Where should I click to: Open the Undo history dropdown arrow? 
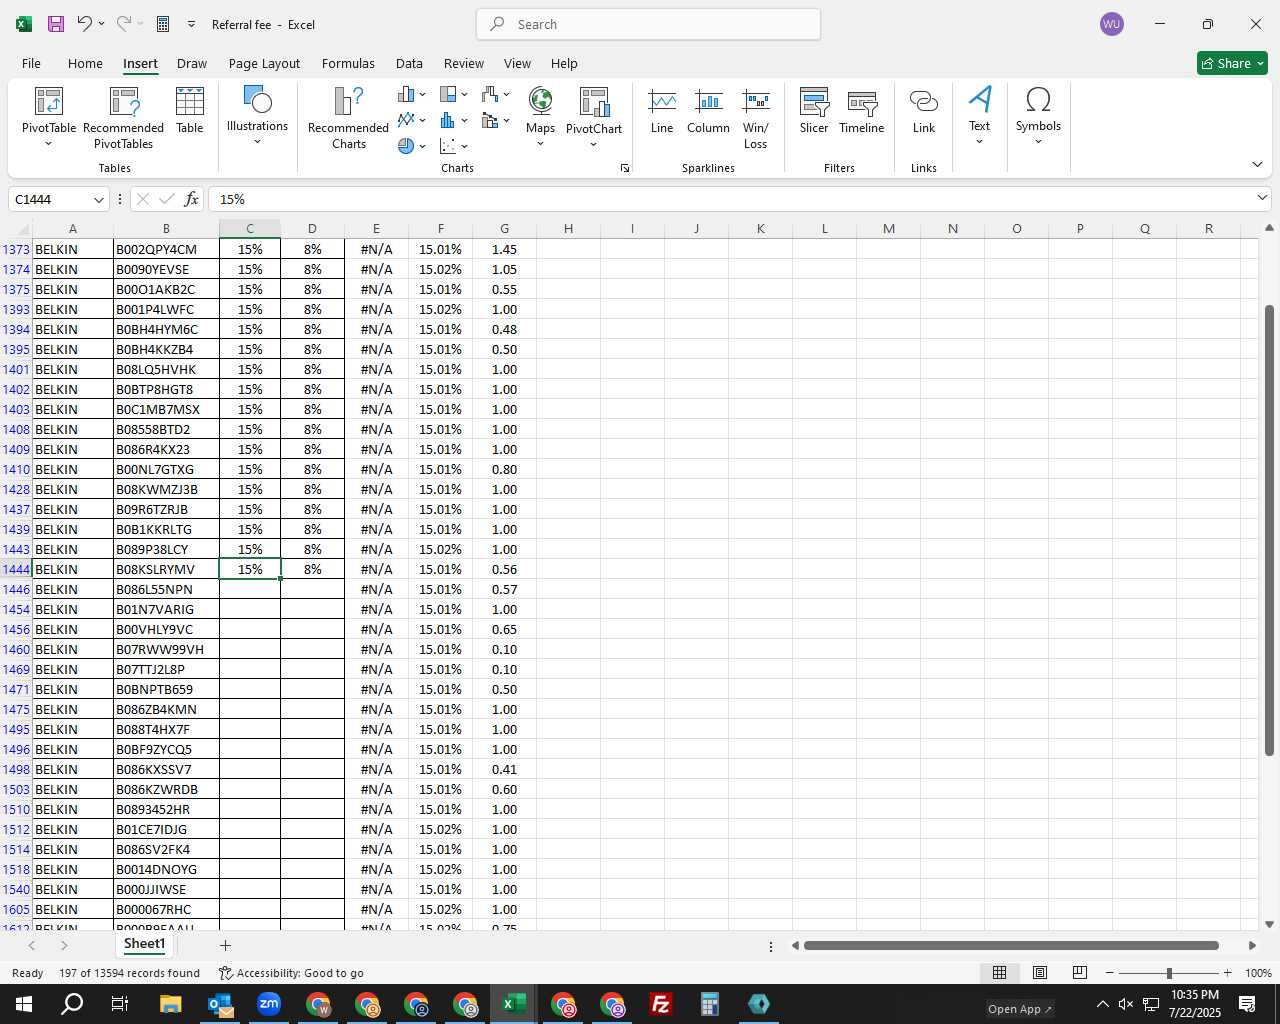tap(102, 24)
